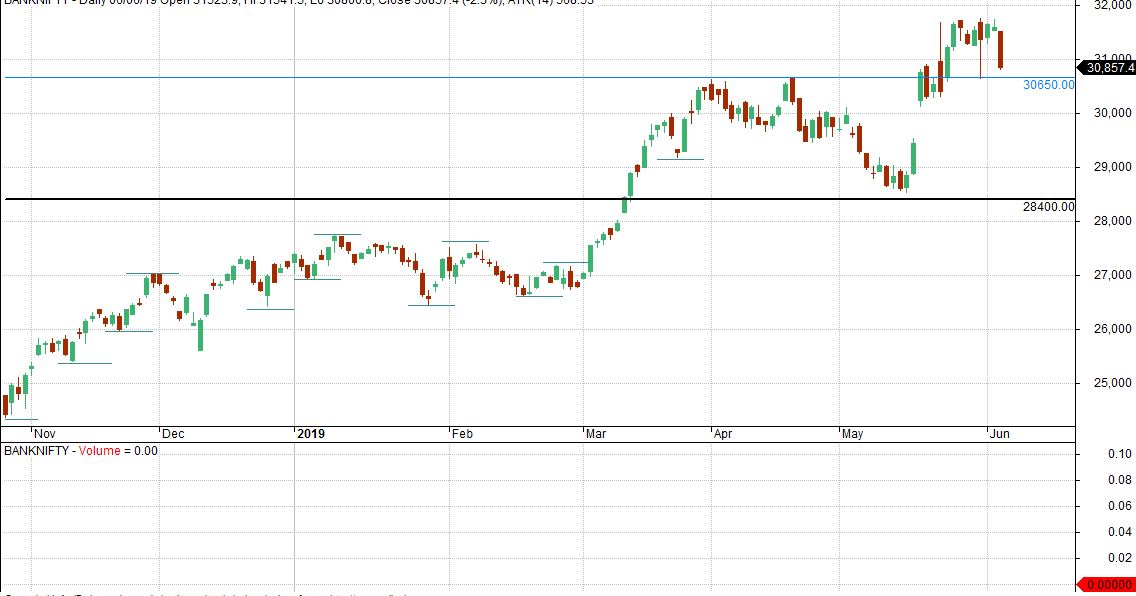This screenshot has height=596, width=1136.
Task: Select the blue 30650.00 price label
Action: (1049, 85)
